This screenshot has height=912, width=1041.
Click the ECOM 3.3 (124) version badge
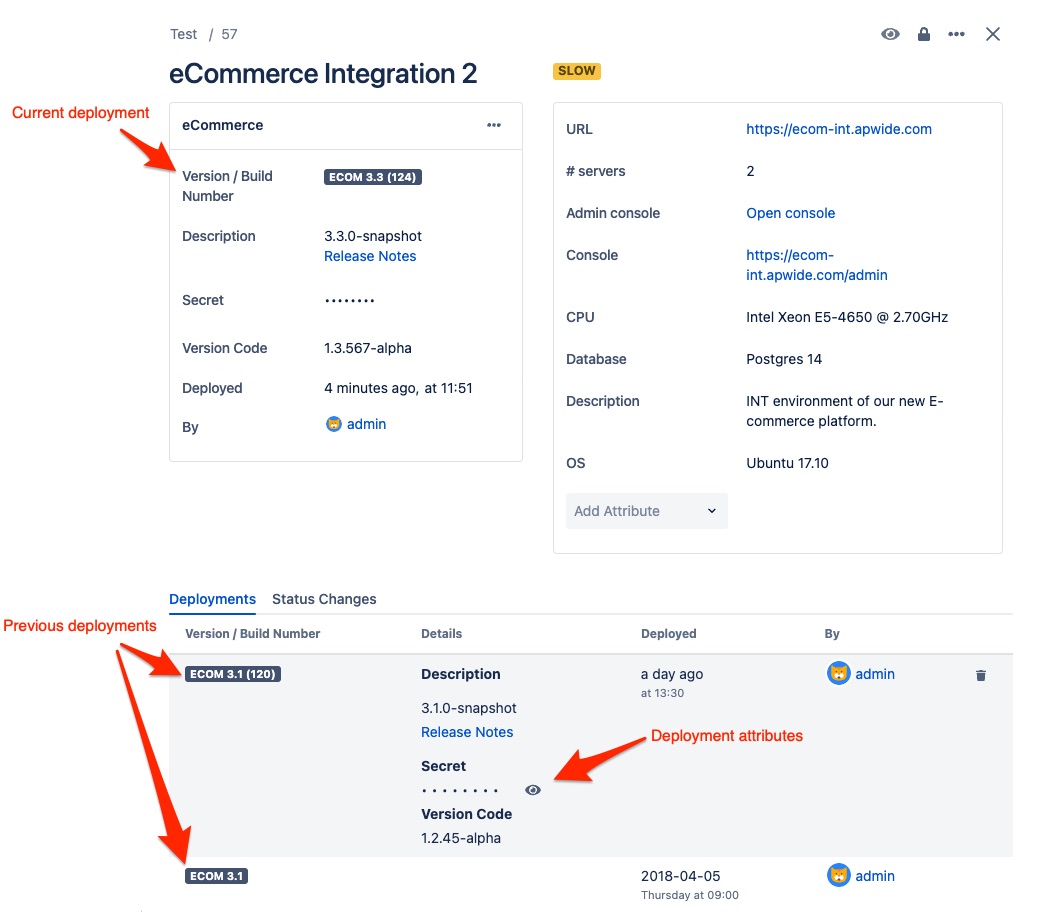pyautogui.click(x=372, y=177)
